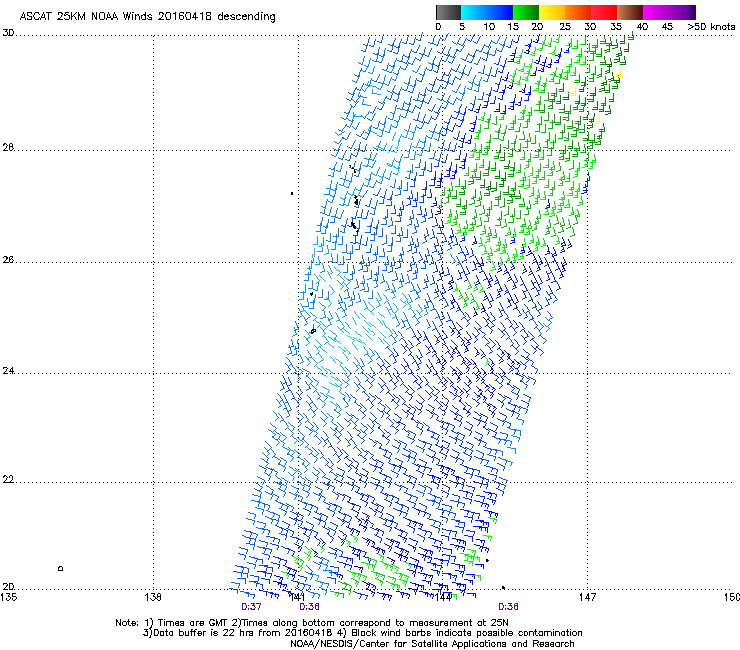
Task: Click the '45' label under the color bar
Action: [x=667, y=27]
